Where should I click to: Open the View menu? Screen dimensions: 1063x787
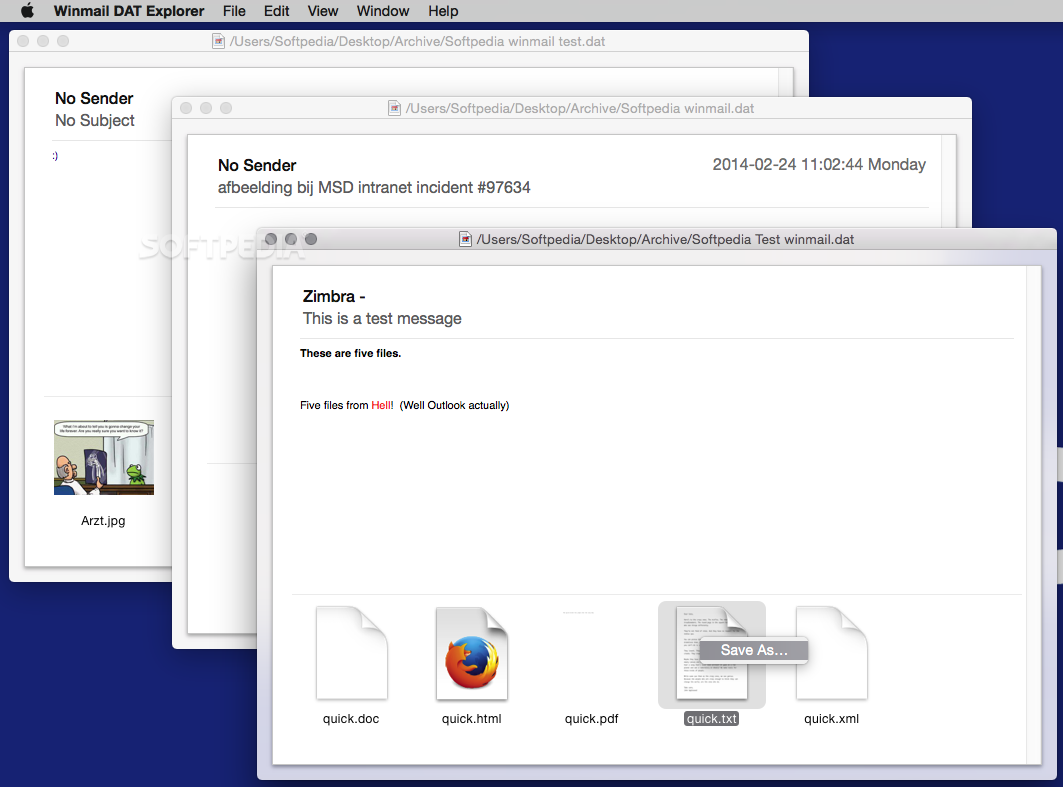pyautogui.click(x=323, y=11)
